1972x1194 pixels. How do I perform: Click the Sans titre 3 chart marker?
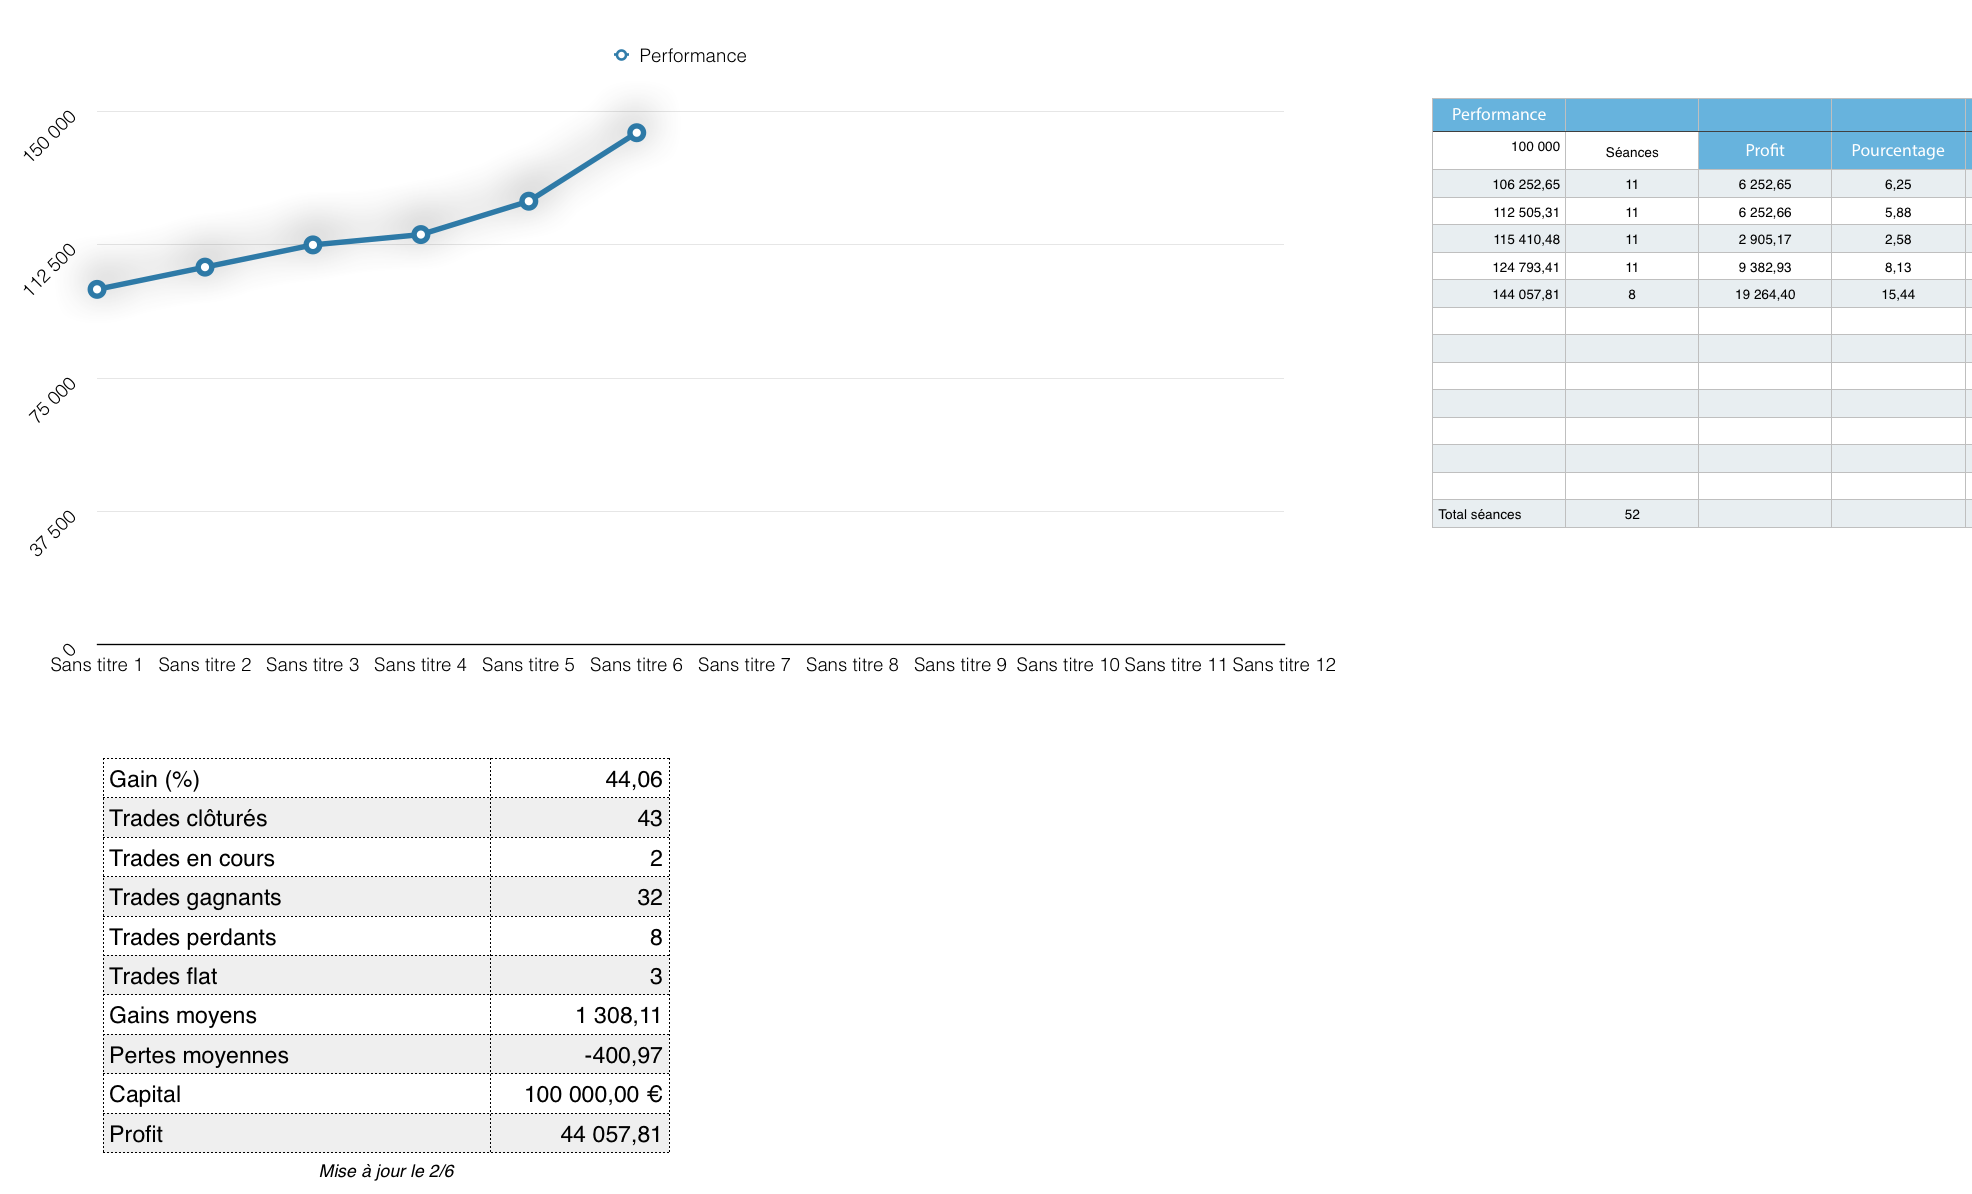pyautogui.click(x=313, y=245)
